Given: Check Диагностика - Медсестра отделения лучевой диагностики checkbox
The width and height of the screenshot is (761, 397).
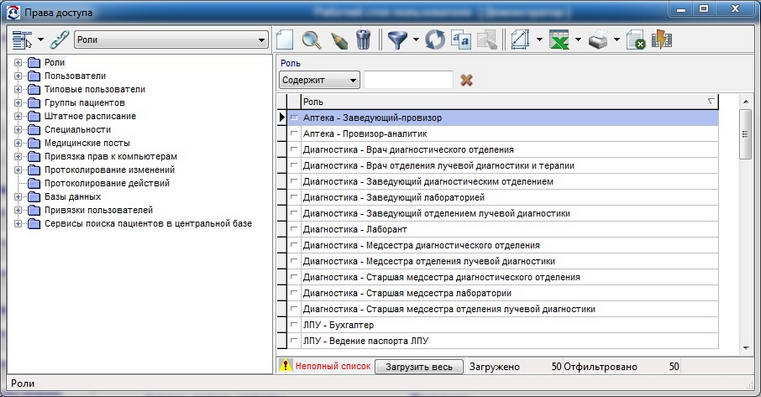Looking at the screenshot, I should [x=294, y=261].
